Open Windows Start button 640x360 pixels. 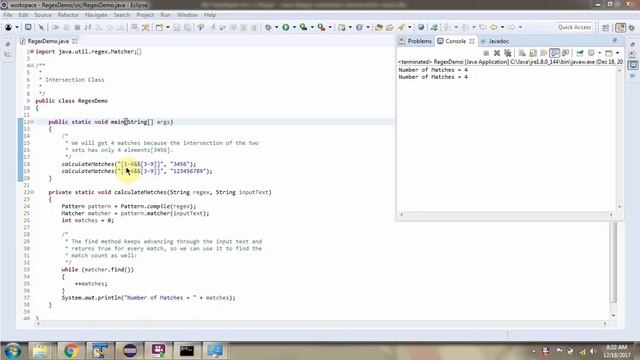(x=12, y=351)
